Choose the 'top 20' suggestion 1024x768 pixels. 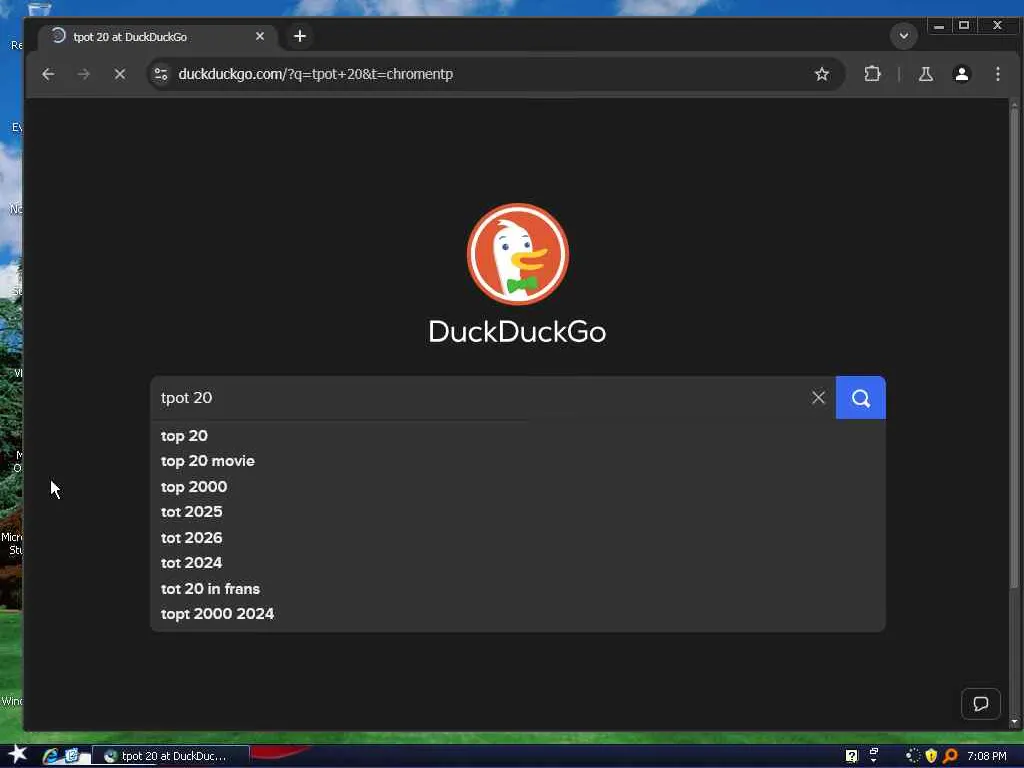click(518, 436)
